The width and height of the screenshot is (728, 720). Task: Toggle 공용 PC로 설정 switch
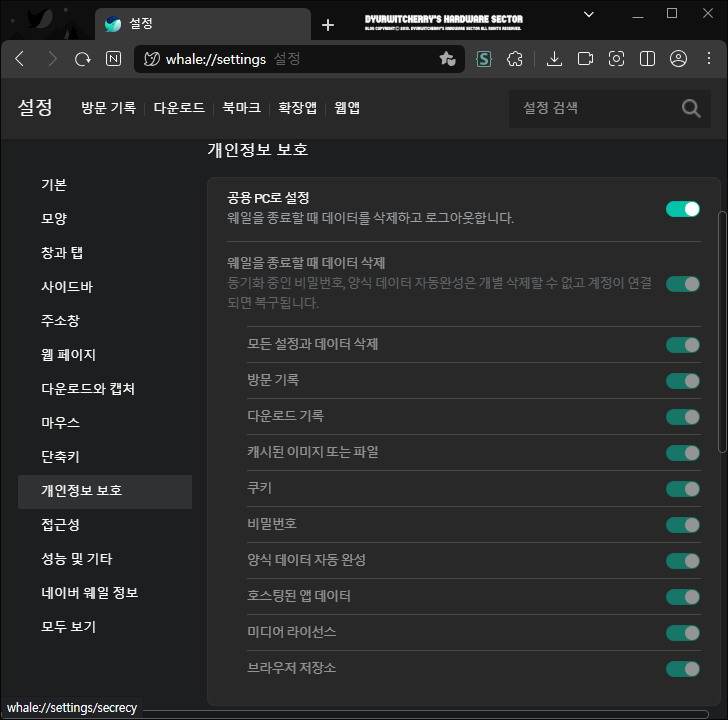coord(682,209)
